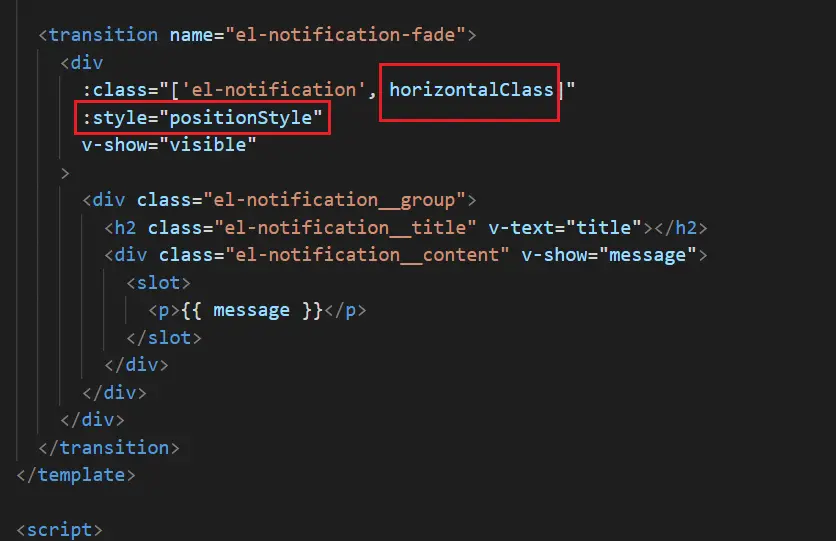Click the v-show visible attribute
Screen dimensions: 836x541
click(x=169, y=145)
